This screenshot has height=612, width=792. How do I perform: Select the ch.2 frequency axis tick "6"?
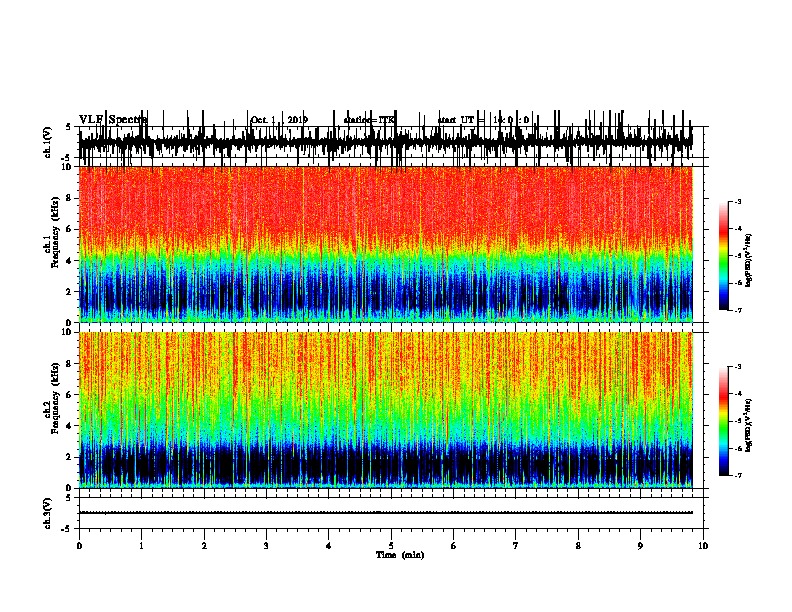(70, 395)
